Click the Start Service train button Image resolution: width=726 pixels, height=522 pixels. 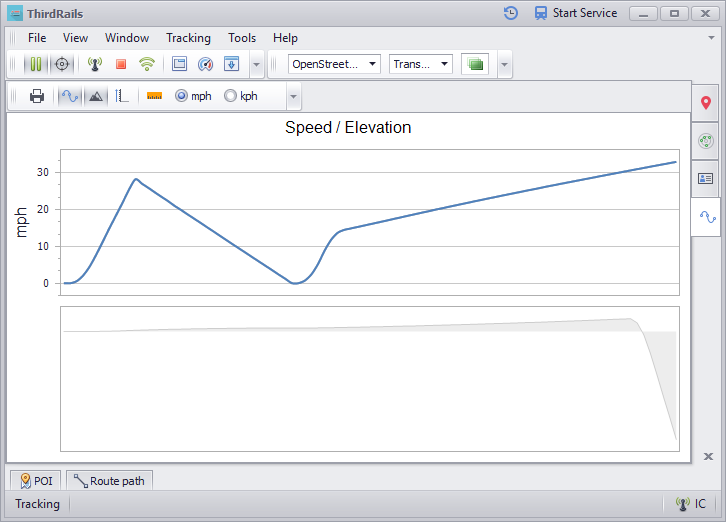coord(576,13)
